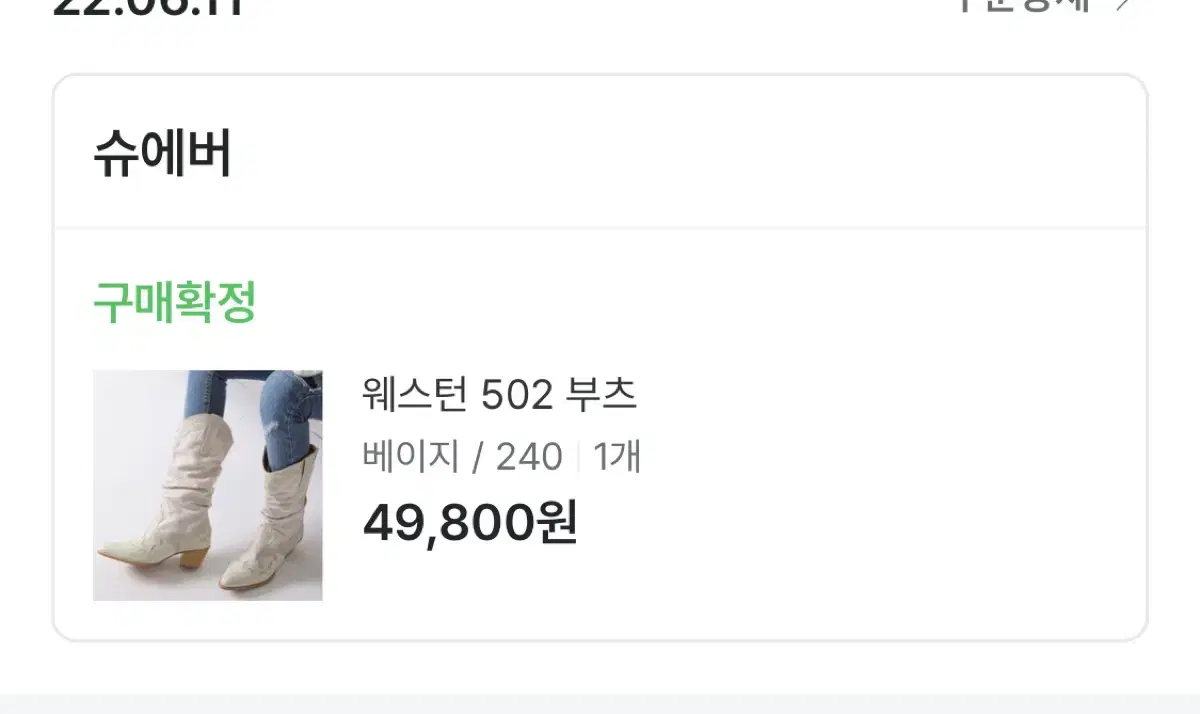The width and height of the screenshot is (1200, 714).
Task: Tap the 1개 quantity label
Action: coord(617,457)
